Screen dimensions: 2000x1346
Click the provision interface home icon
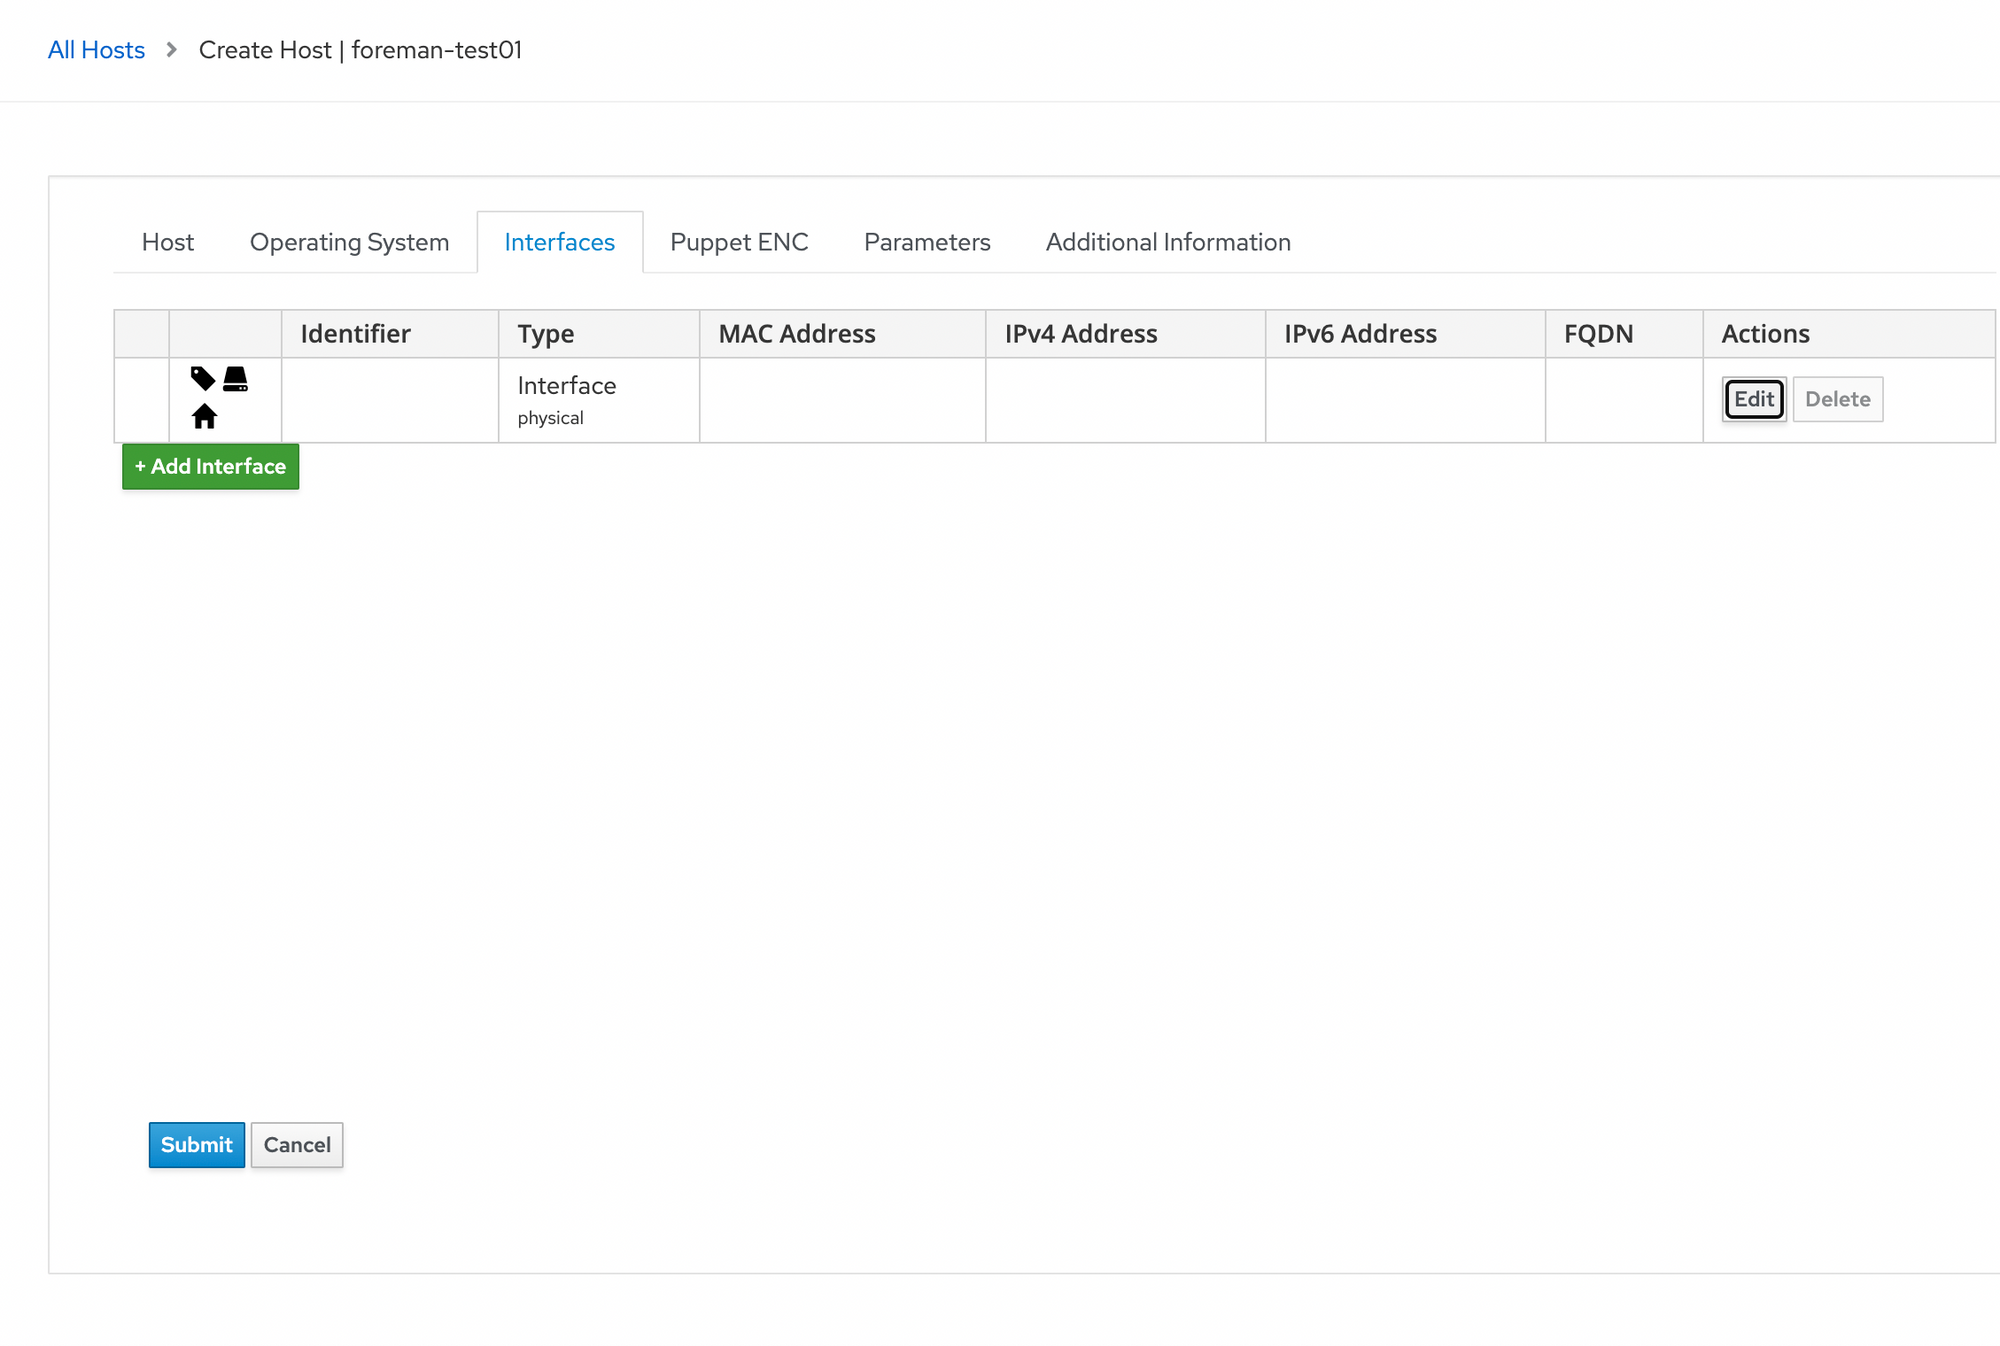(204, 416)
